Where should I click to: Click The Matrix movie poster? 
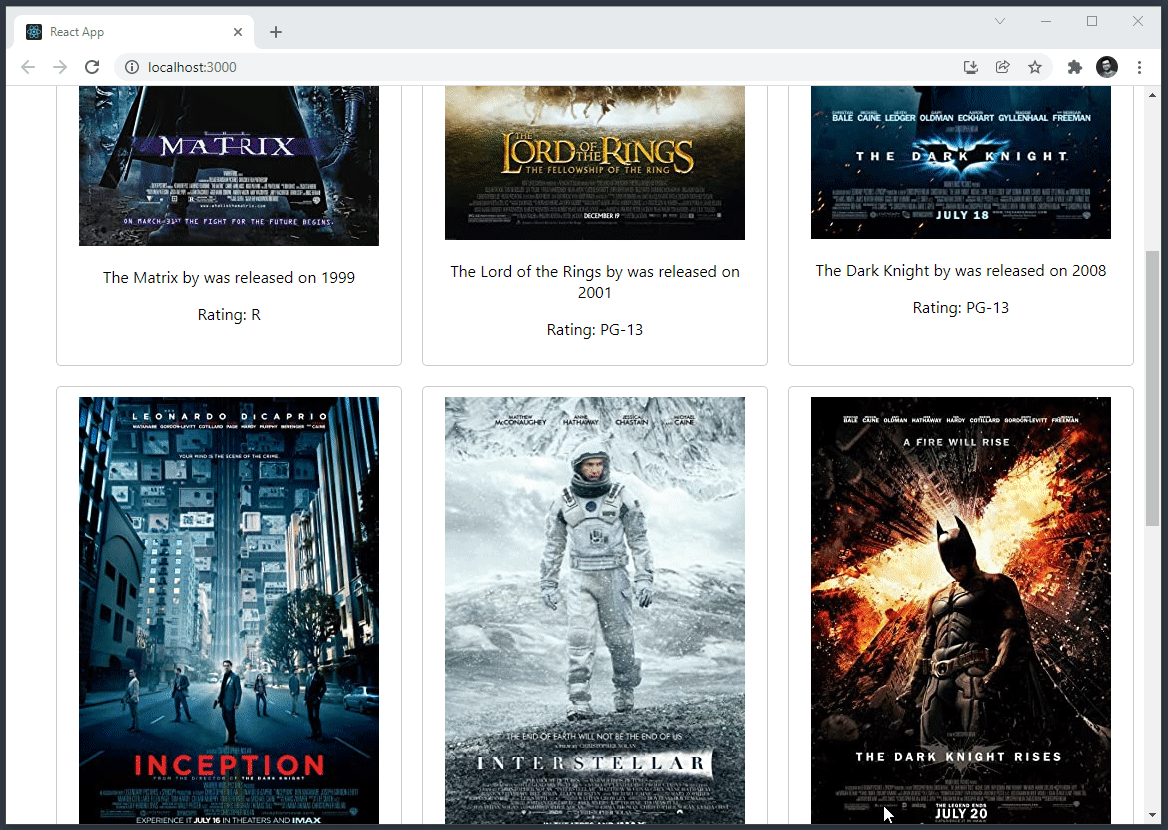coord(229,165)
